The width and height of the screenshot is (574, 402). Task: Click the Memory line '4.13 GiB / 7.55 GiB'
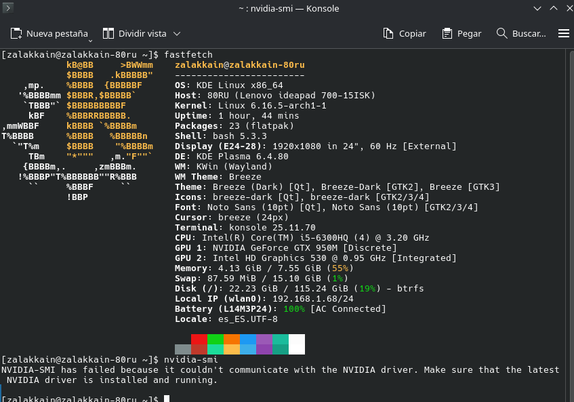(264, 268)
